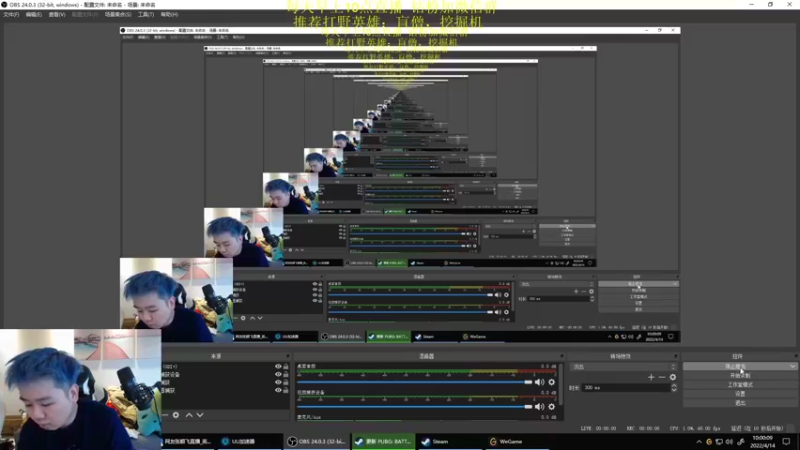Click mixer panel vertical scrollbar

click(x=561, y=391)
